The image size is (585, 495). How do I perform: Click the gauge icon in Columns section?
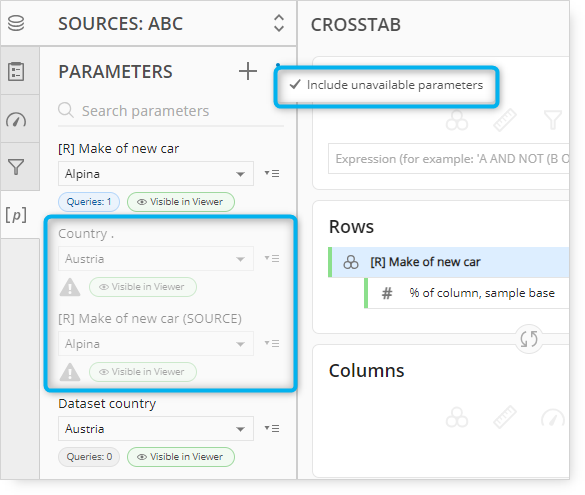point(553,418)
